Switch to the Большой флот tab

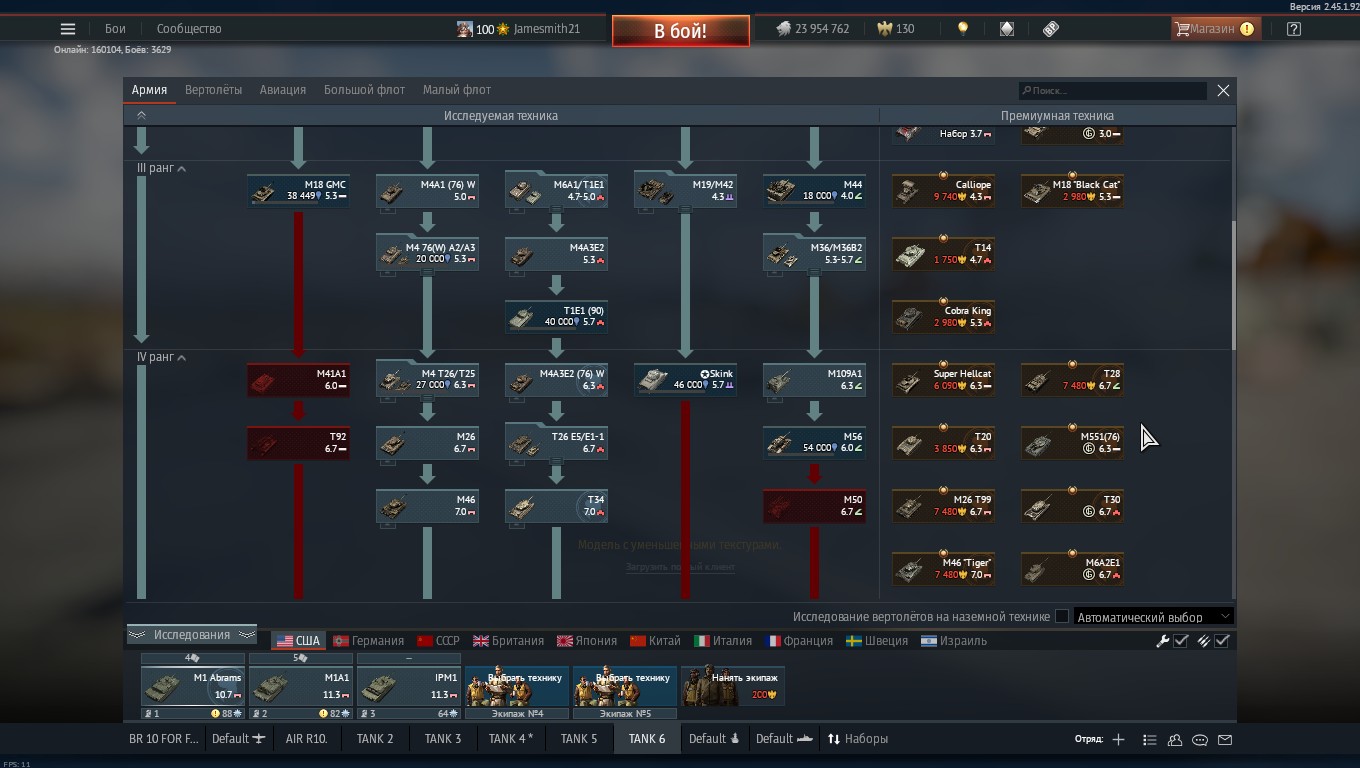364,90
